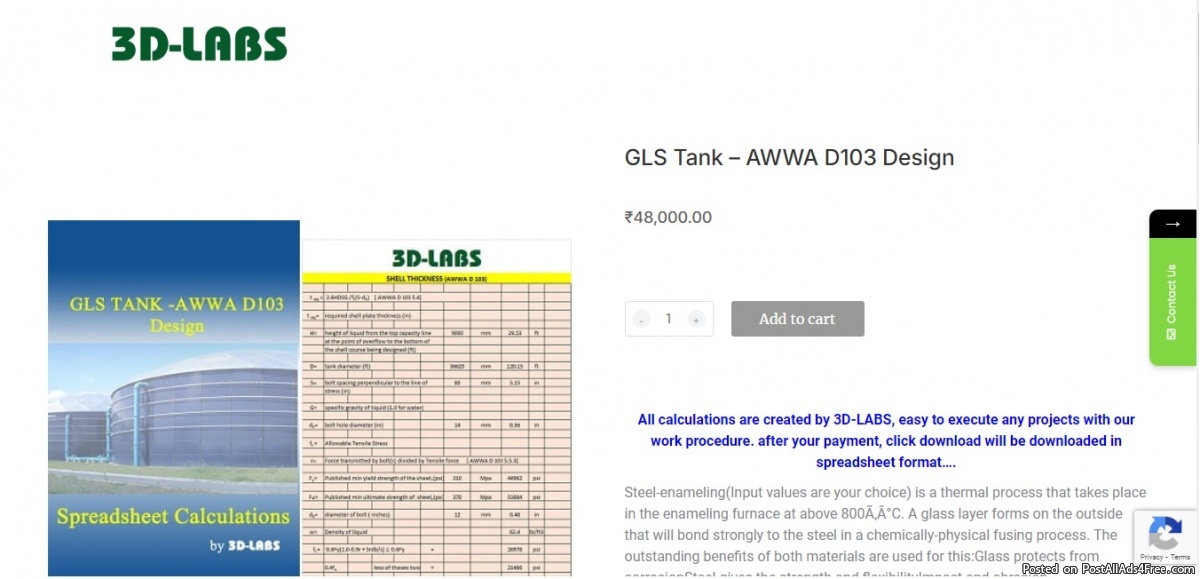Open the reCAPTCHA Terms link
This screenshot has height=579, width=1200.
pyautogui.click(x=1180, y=557)
